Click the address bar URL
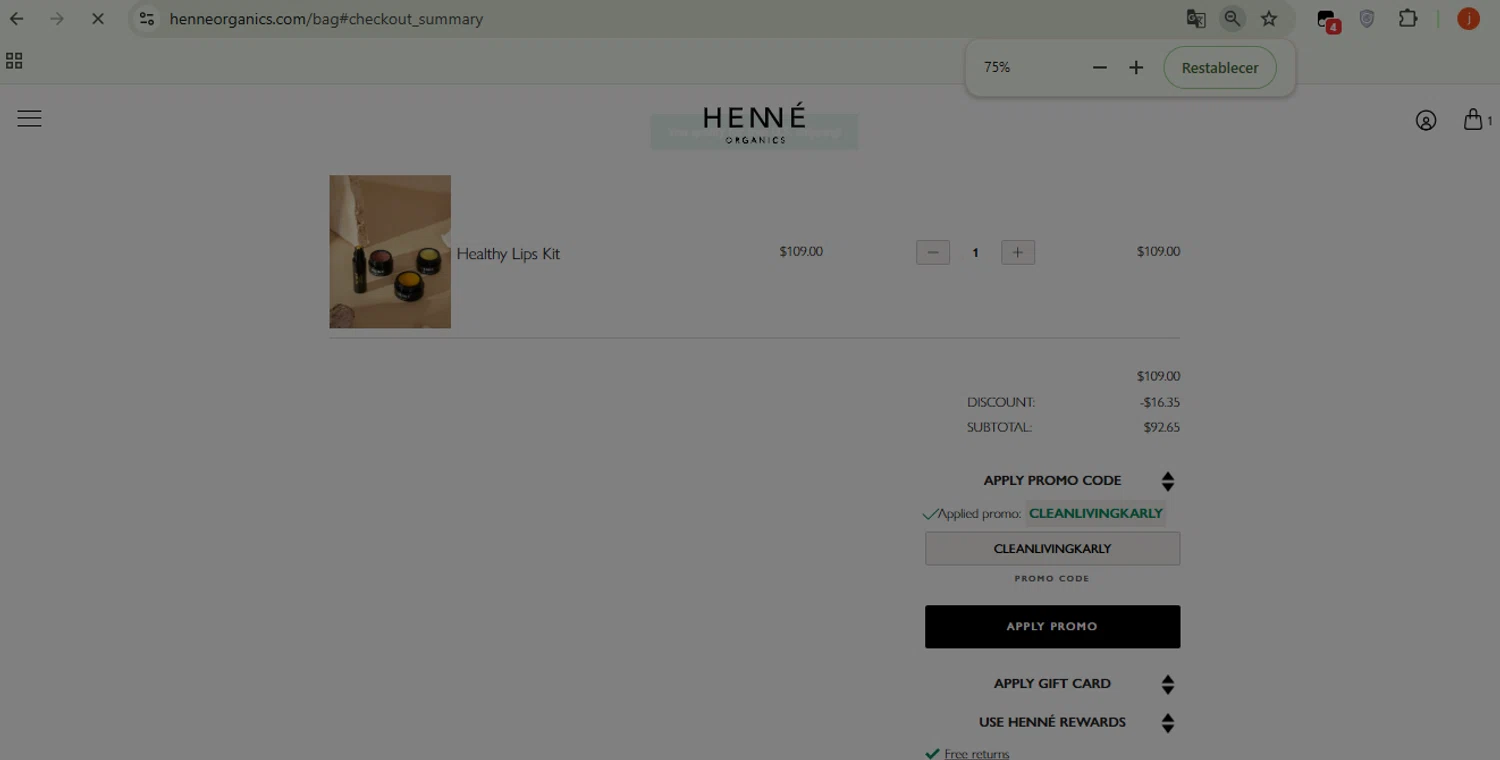Image resolution: width=1500 pixels, height=760 pixels. tap(326, 19)
